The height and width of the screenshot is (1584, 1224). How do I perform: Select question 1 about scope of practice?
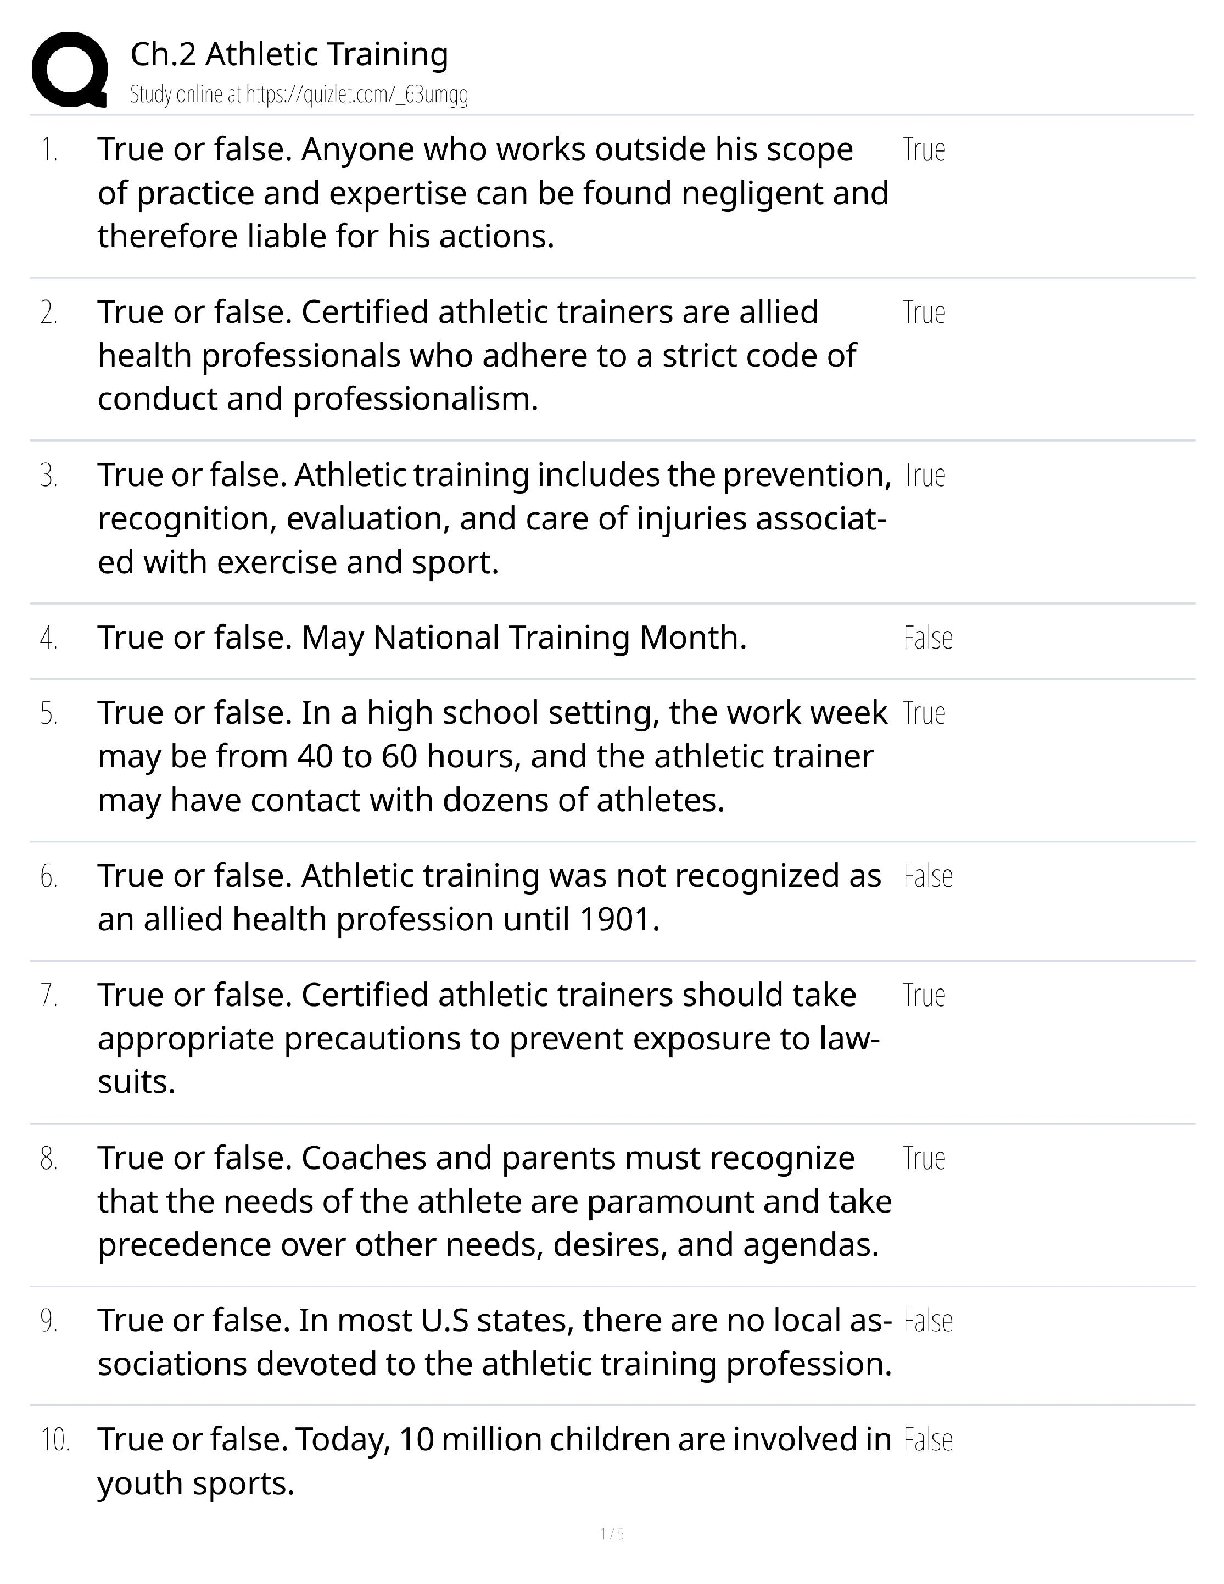pyautogui.click(x=492, y=193)
